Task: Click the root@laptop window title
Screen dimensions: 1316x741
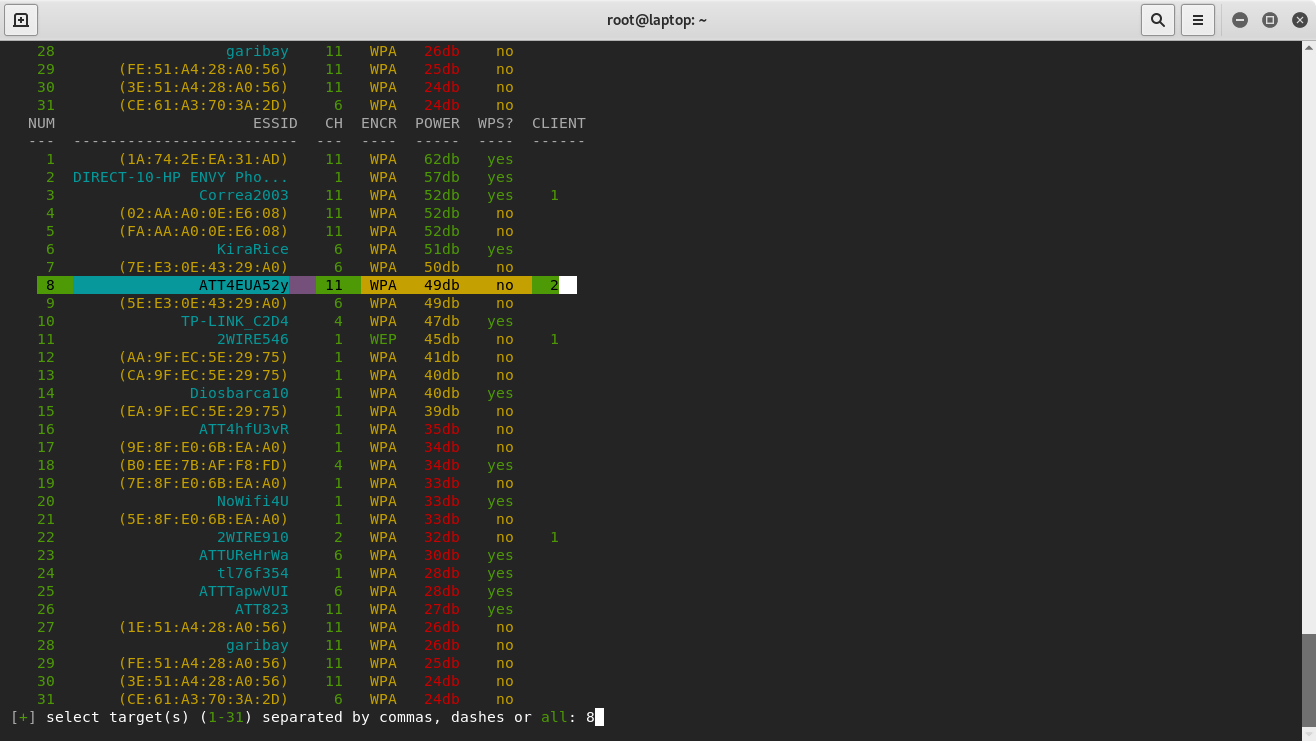Action: (657, 20)
